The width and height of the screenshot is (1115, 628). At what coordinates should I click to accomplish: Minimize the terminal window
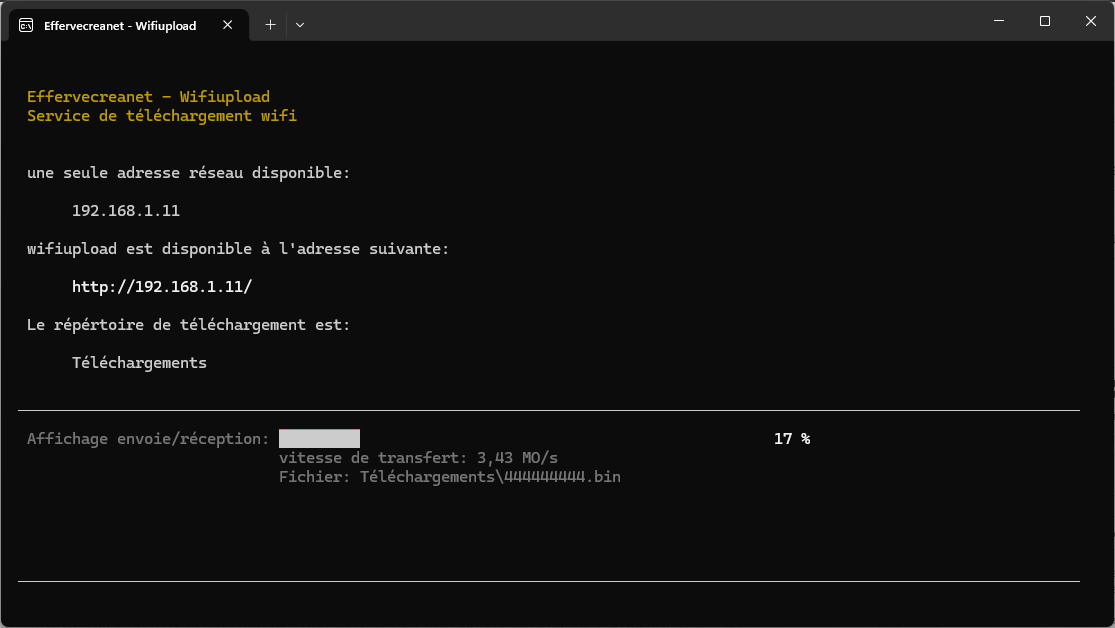click(998, 21)
